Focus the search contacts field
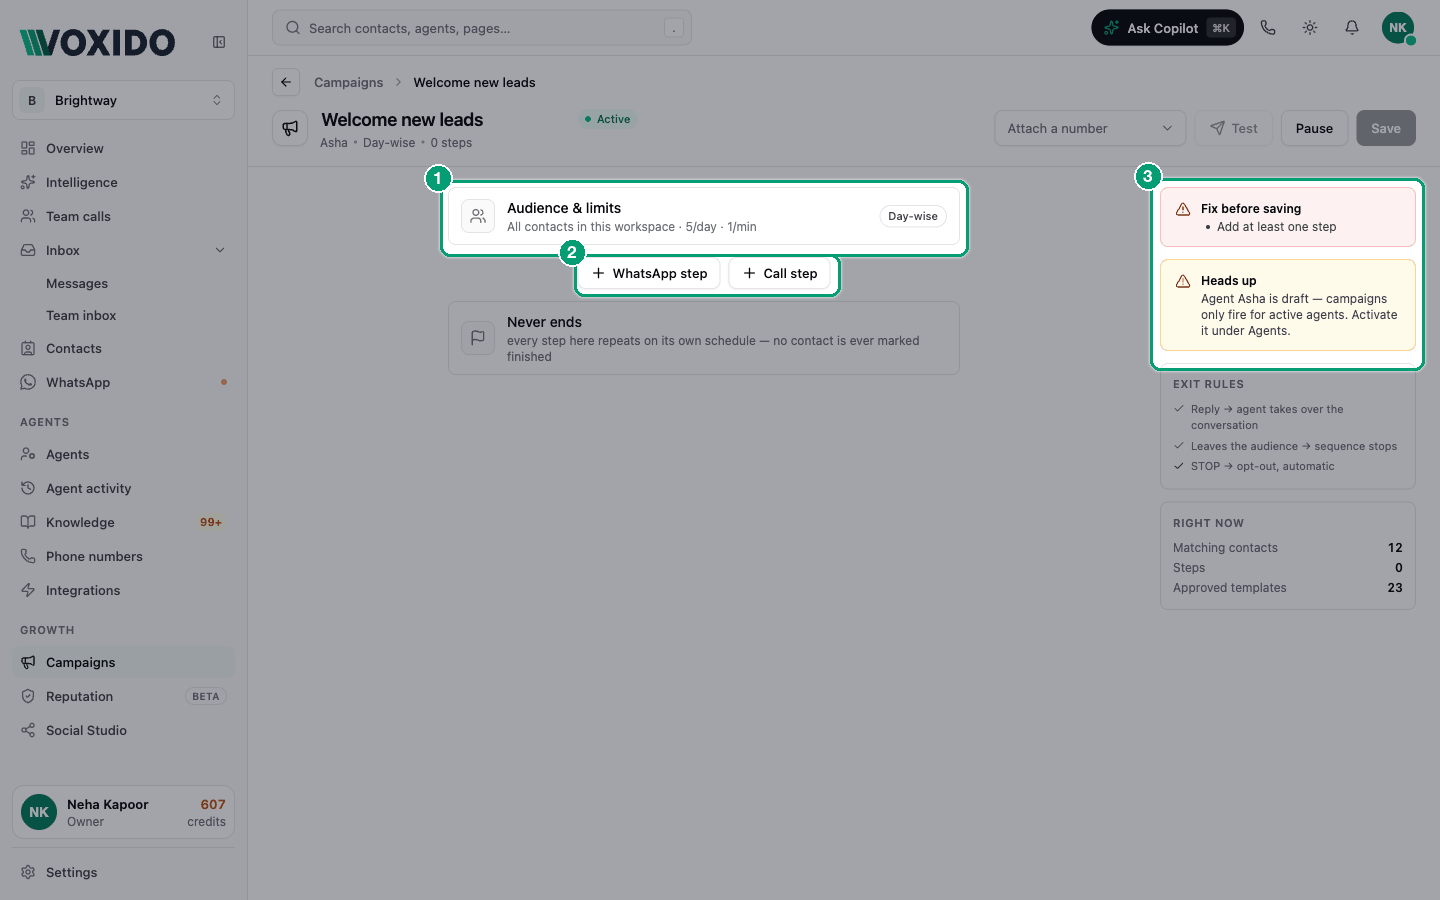The image size is (1440, 900). (482, 28)
